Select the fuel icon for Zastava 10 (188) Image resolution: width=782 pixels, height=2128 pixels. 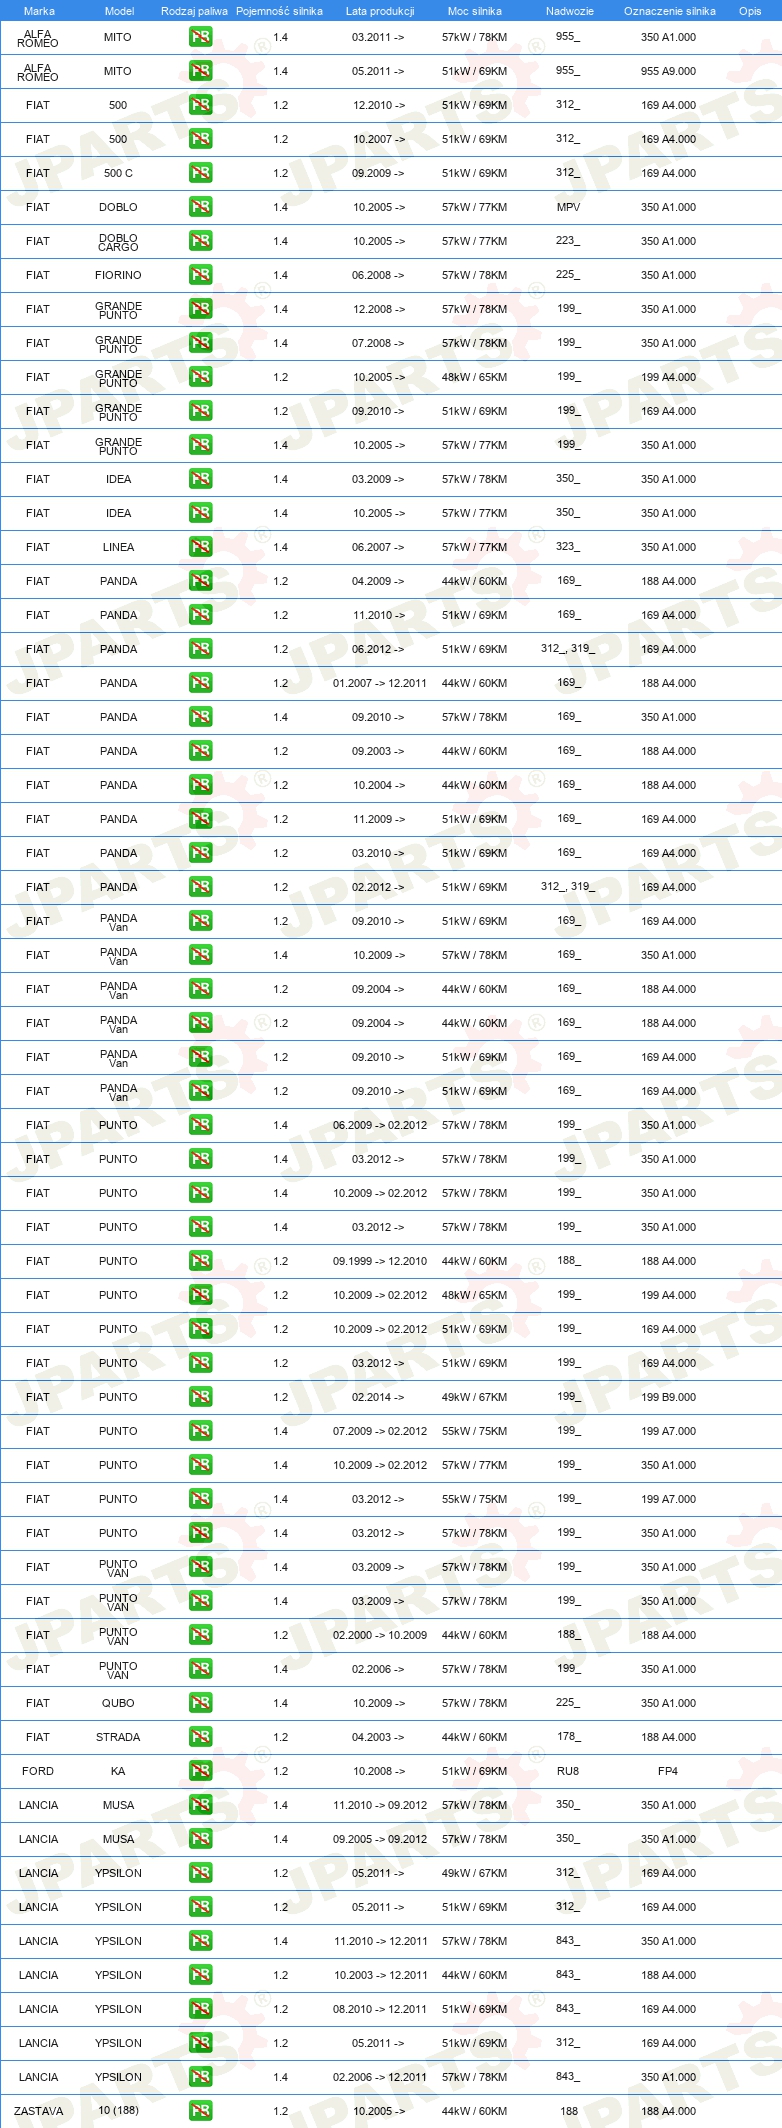pyautogui.click(x=200, y=2111)
